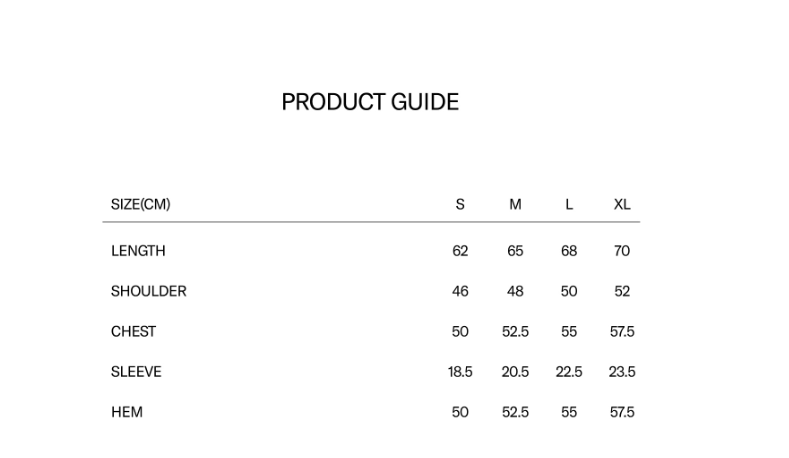The width and height of the screenshot is (789, 458).
Task: Click the PRODUCT GUIDE heading
Action: click(x=370, y=102)
